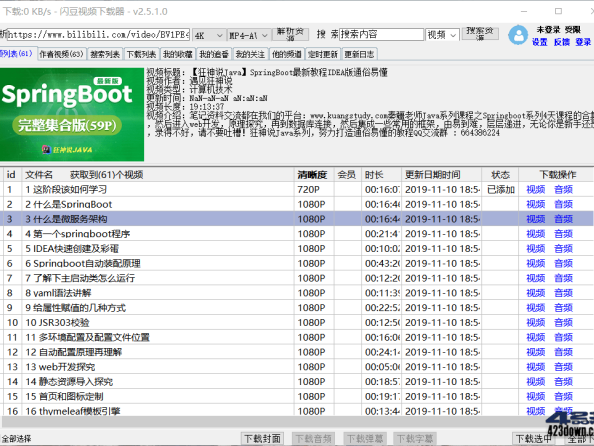Screen dimensions: 594x446
Task: Switch to the 他的频道 tab
Action: click(x=286, y=54)
